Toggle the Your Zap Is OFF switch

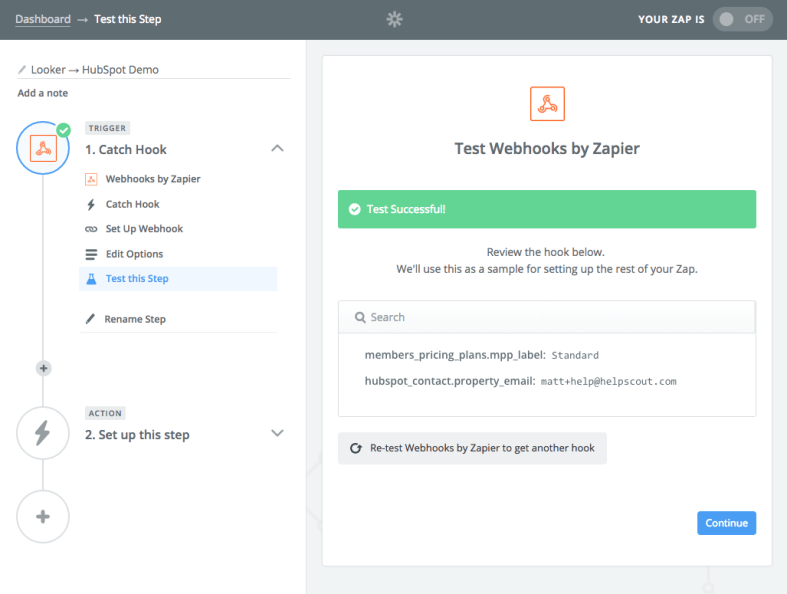742,19
